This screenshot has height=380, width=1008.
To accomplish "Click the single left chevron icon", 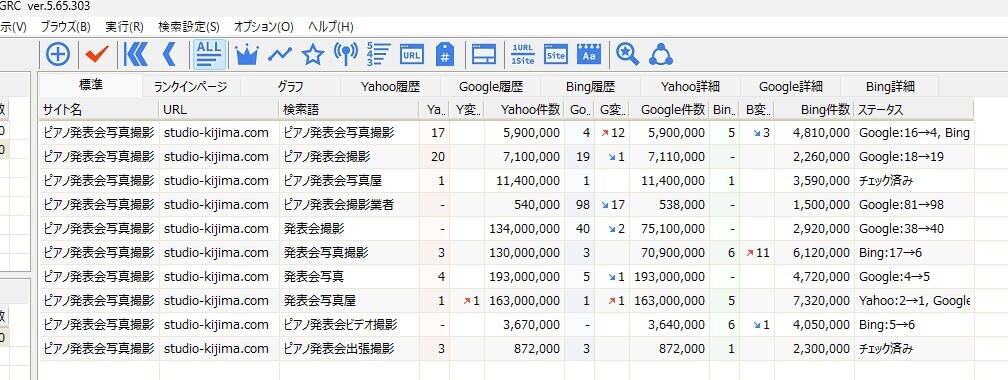I will tap(169, 55).
